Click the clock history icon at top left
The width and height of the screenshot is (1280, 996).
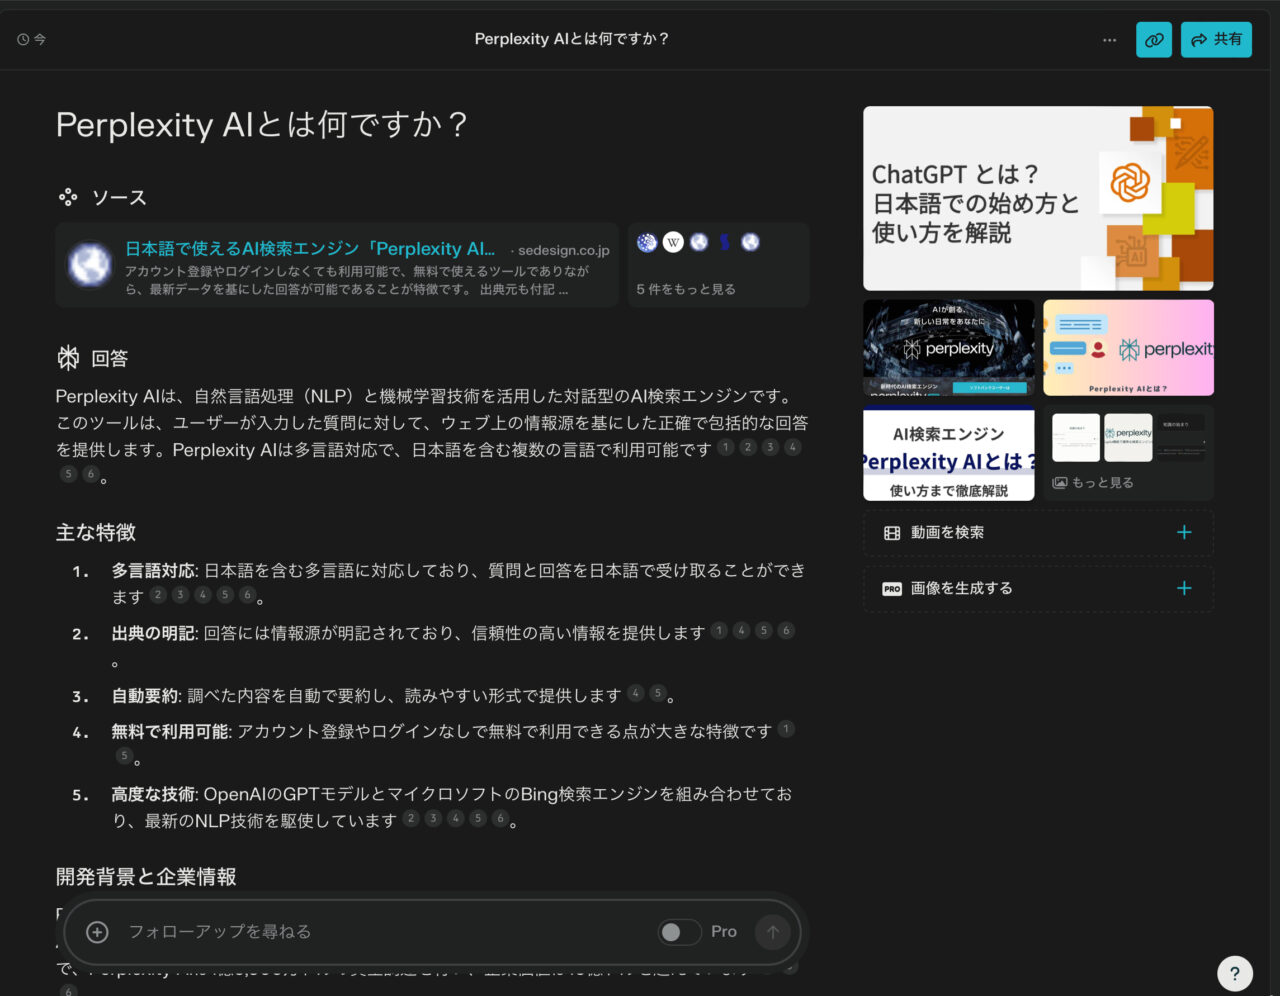pyautogui.click(x=21, y=39)
